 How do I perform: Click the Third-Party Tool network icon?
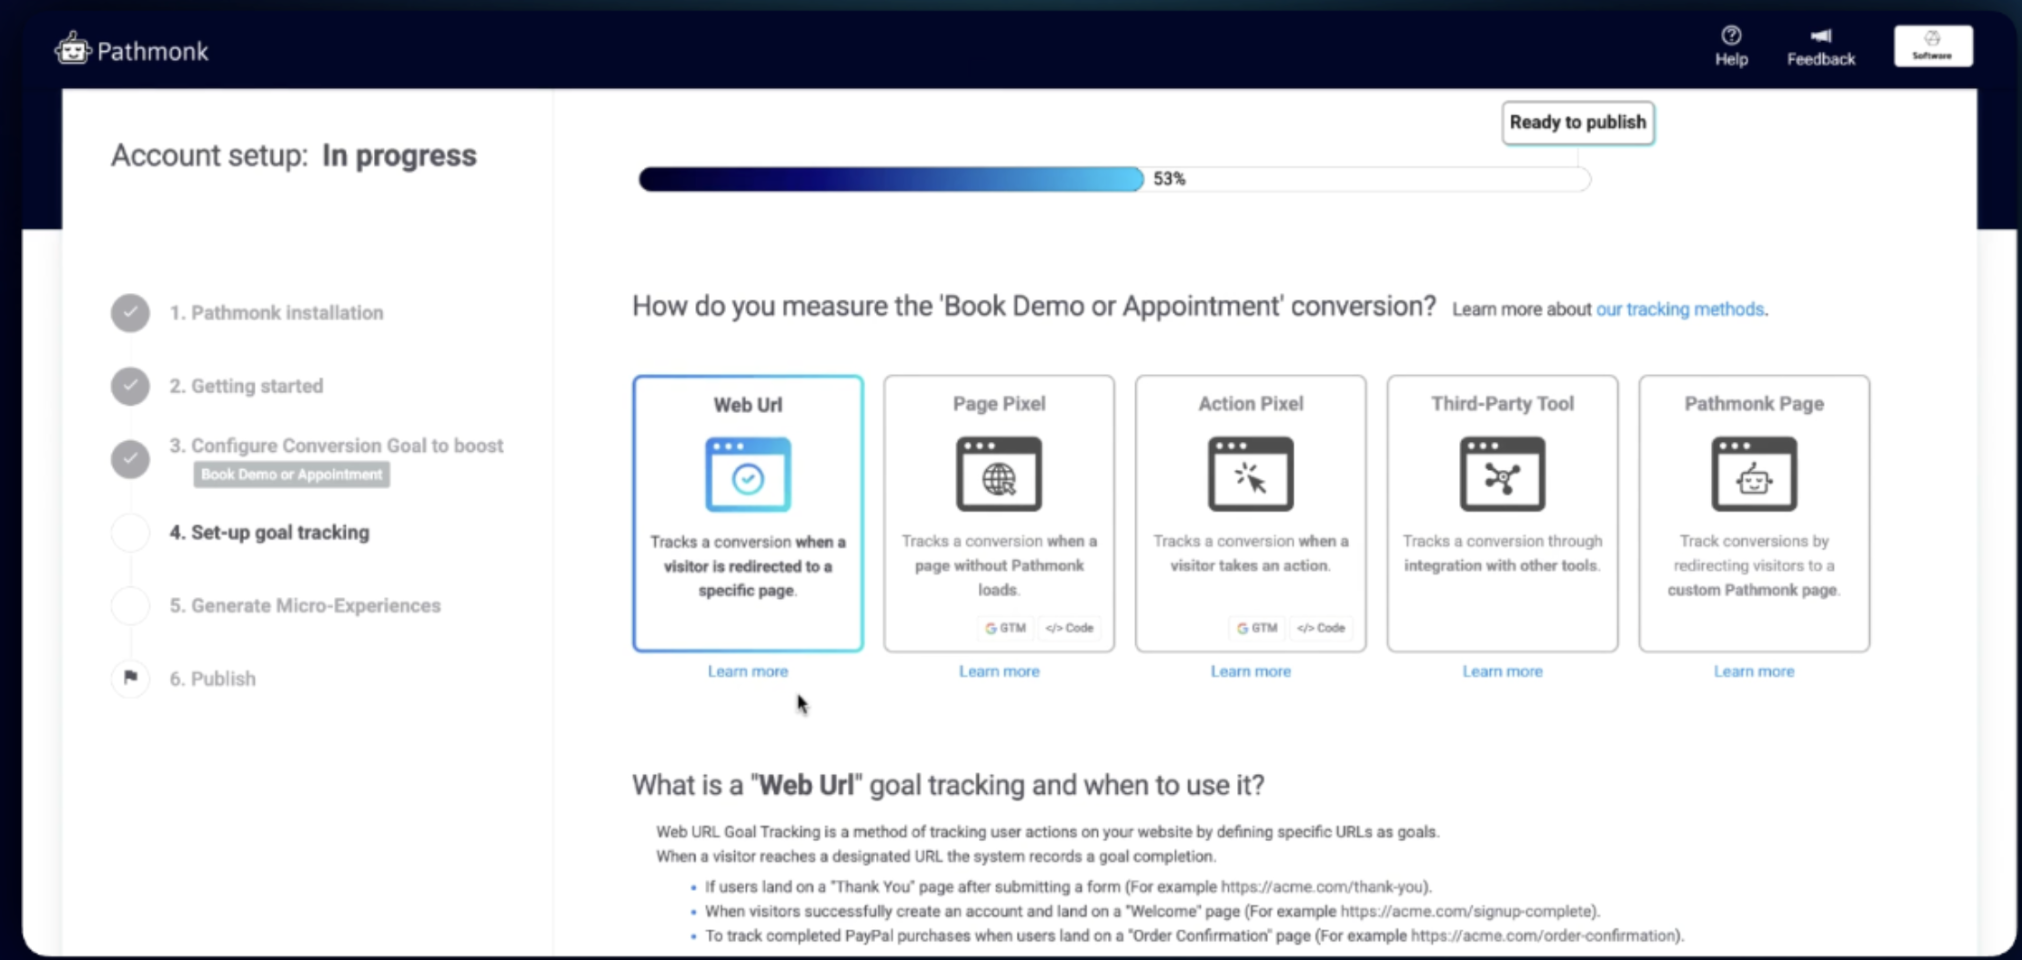tap(1502, 474)
